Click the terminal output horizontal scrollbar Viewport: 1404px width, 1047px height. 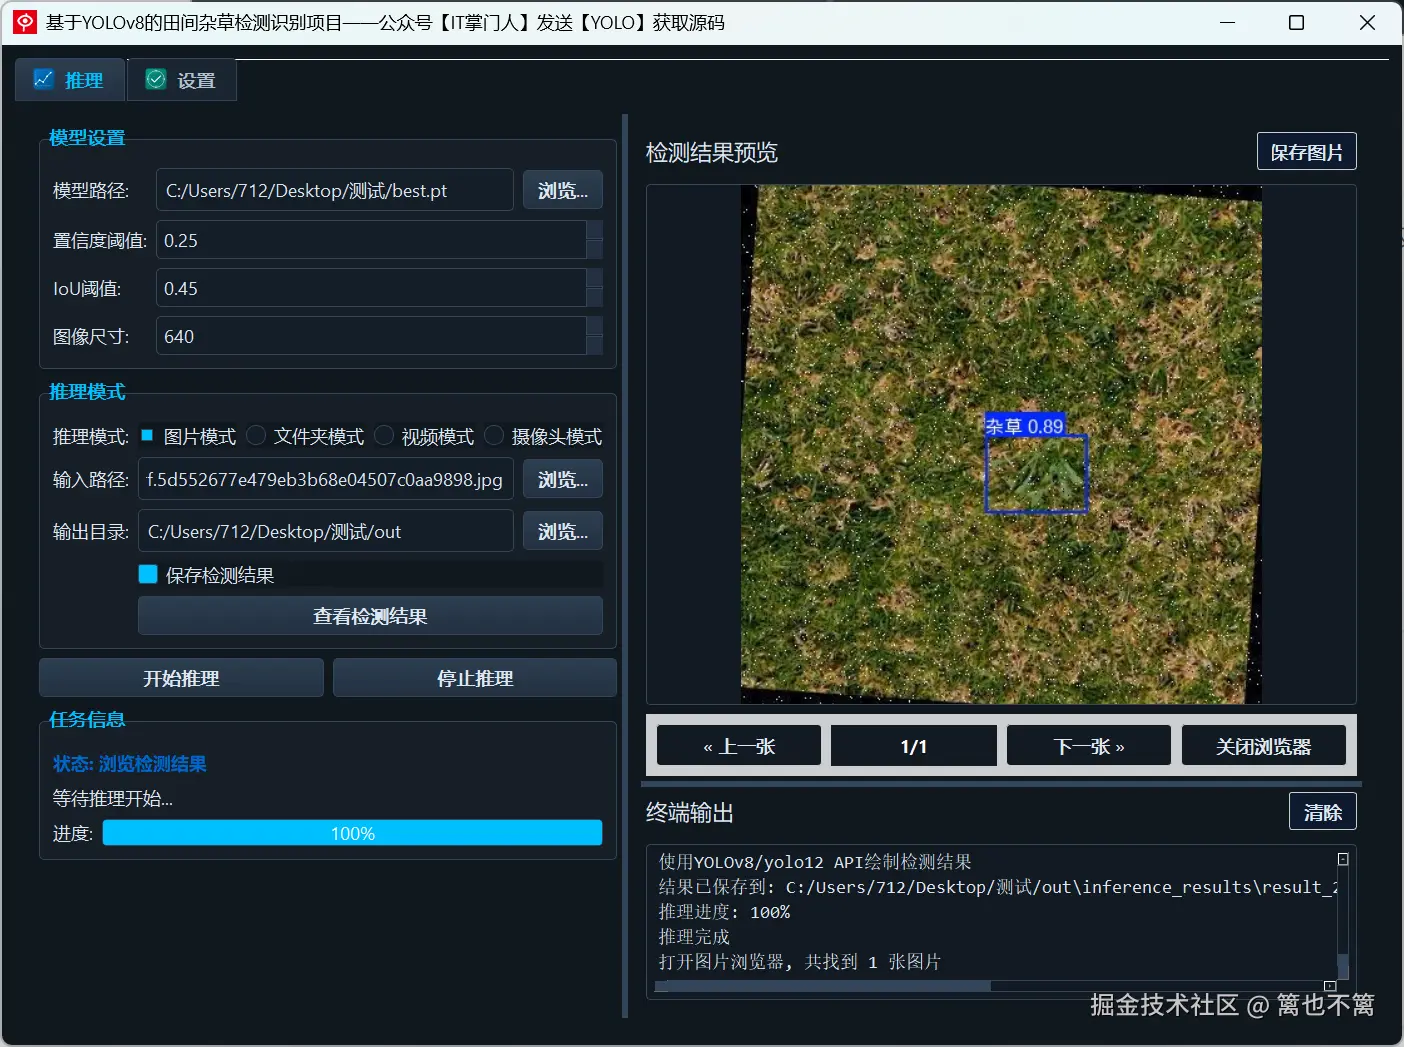[x=823, y=986]
